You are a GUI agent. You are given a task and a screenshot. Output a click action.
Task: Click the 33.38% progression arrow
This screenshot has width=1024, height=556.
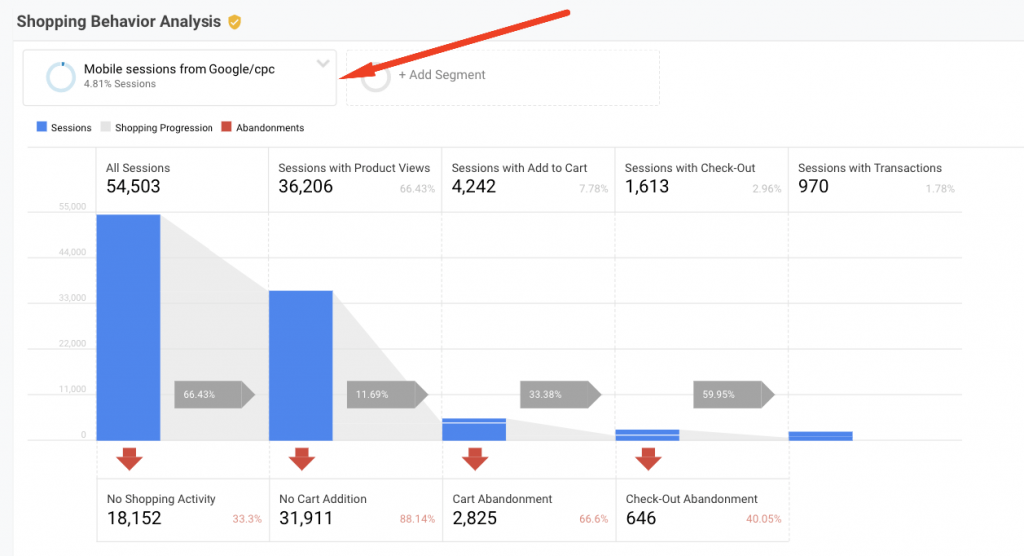pos(560,395)
